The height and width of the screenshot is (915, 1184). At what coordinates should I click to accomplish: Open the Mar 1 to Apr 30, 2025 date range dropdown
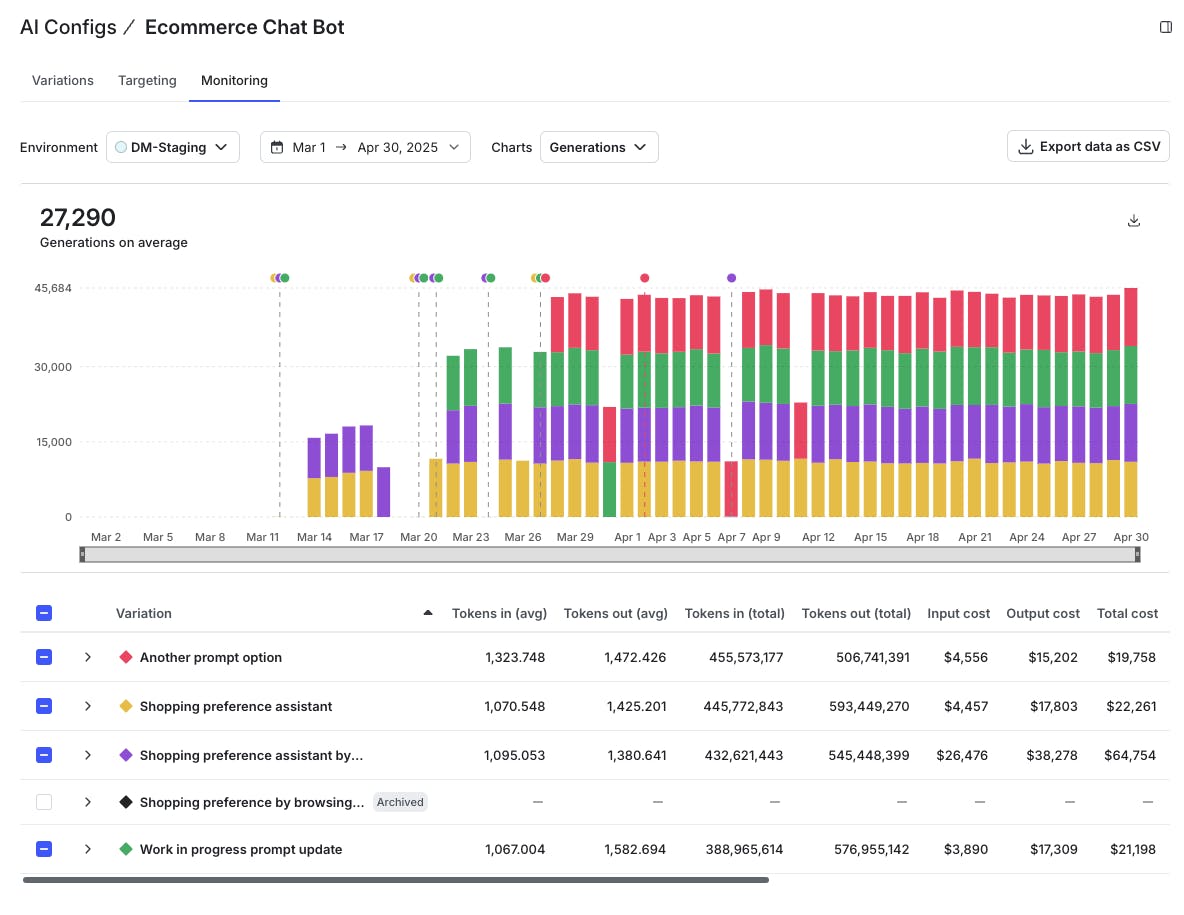365,147
